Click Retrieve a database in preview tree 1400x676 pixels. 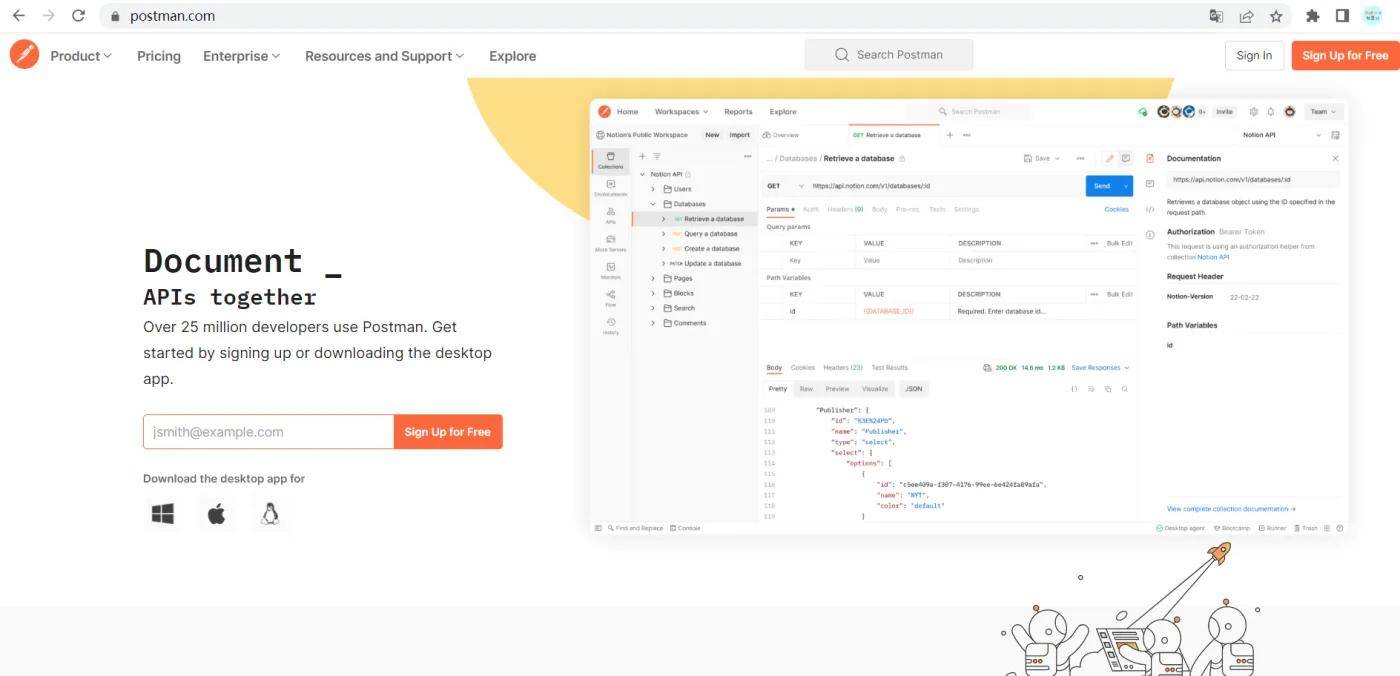pos(713,219)
